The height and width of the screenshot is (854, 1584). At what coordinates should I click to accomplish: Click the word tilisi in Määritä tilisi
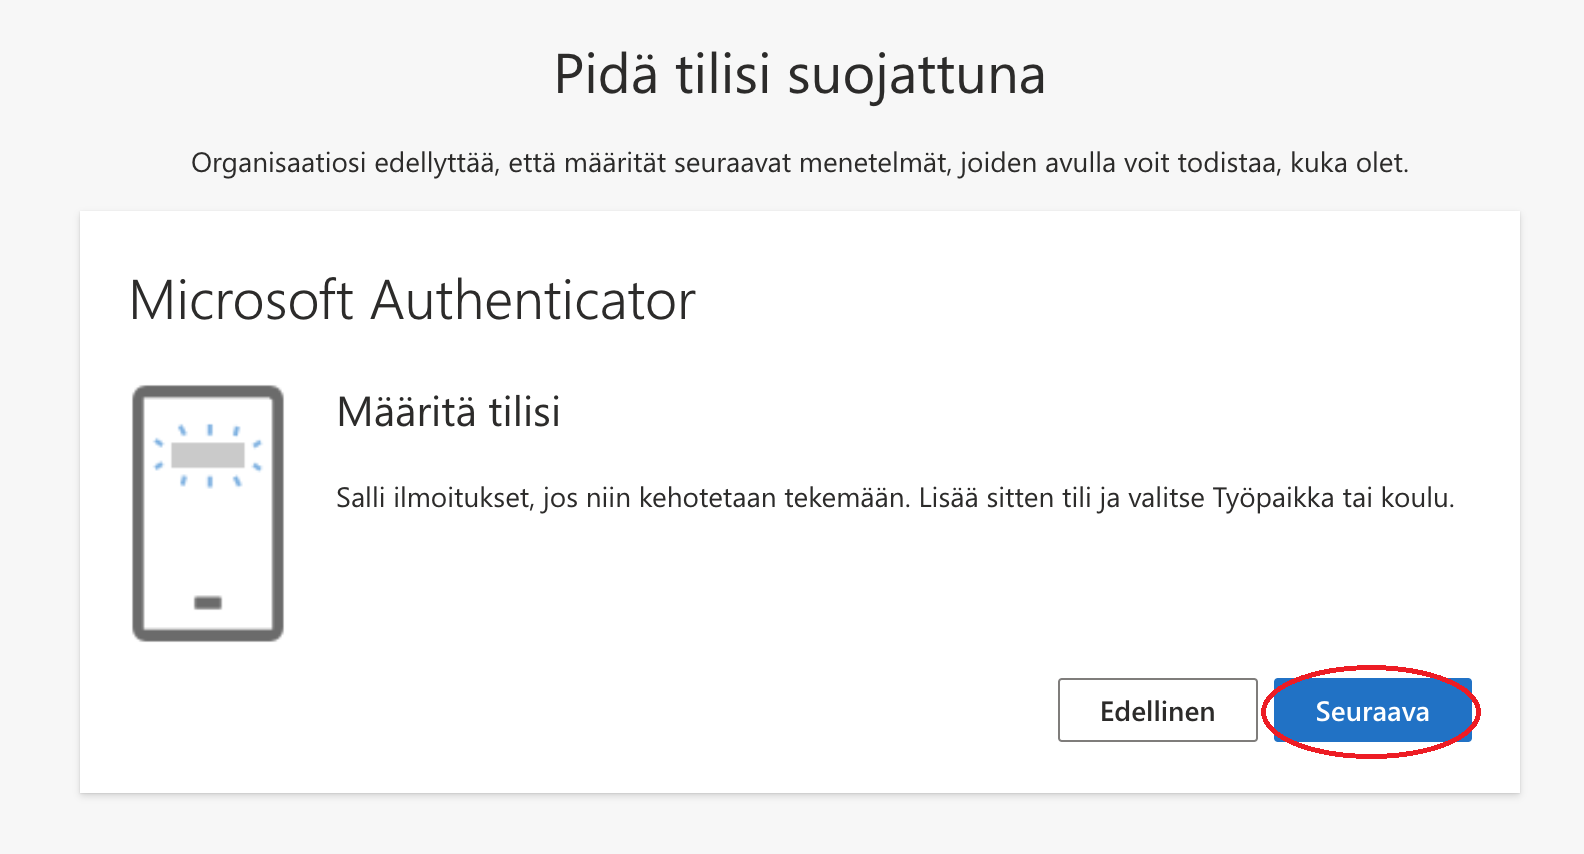click(x=524, y=412)
